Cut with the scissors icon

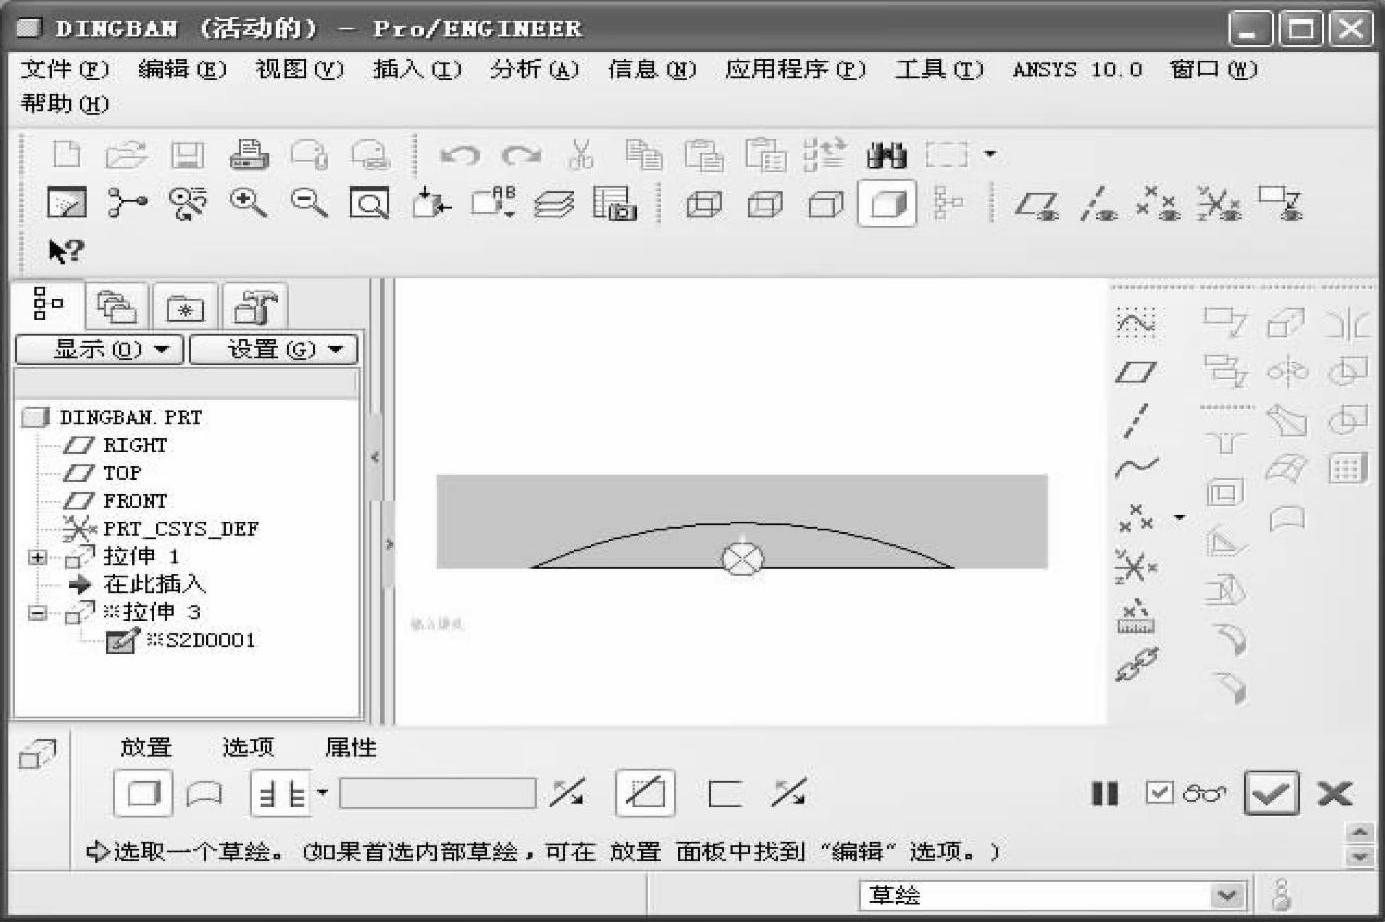581,155
